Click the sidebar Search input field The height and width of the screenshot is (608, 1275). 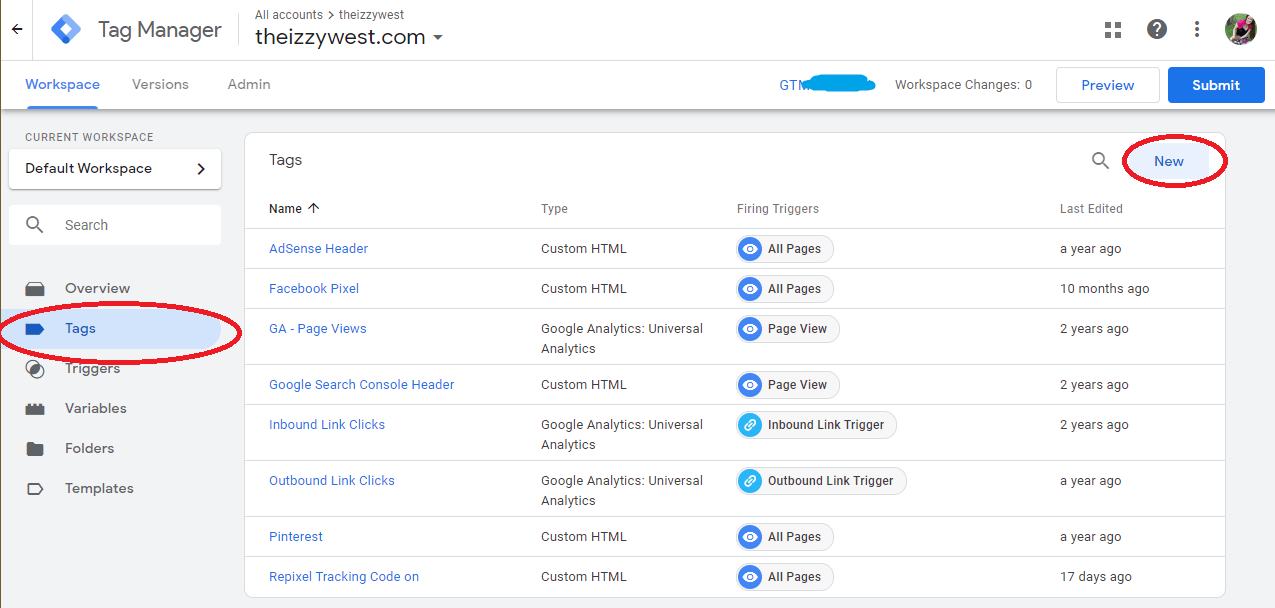pyautogui.click(x=114, y=224)
